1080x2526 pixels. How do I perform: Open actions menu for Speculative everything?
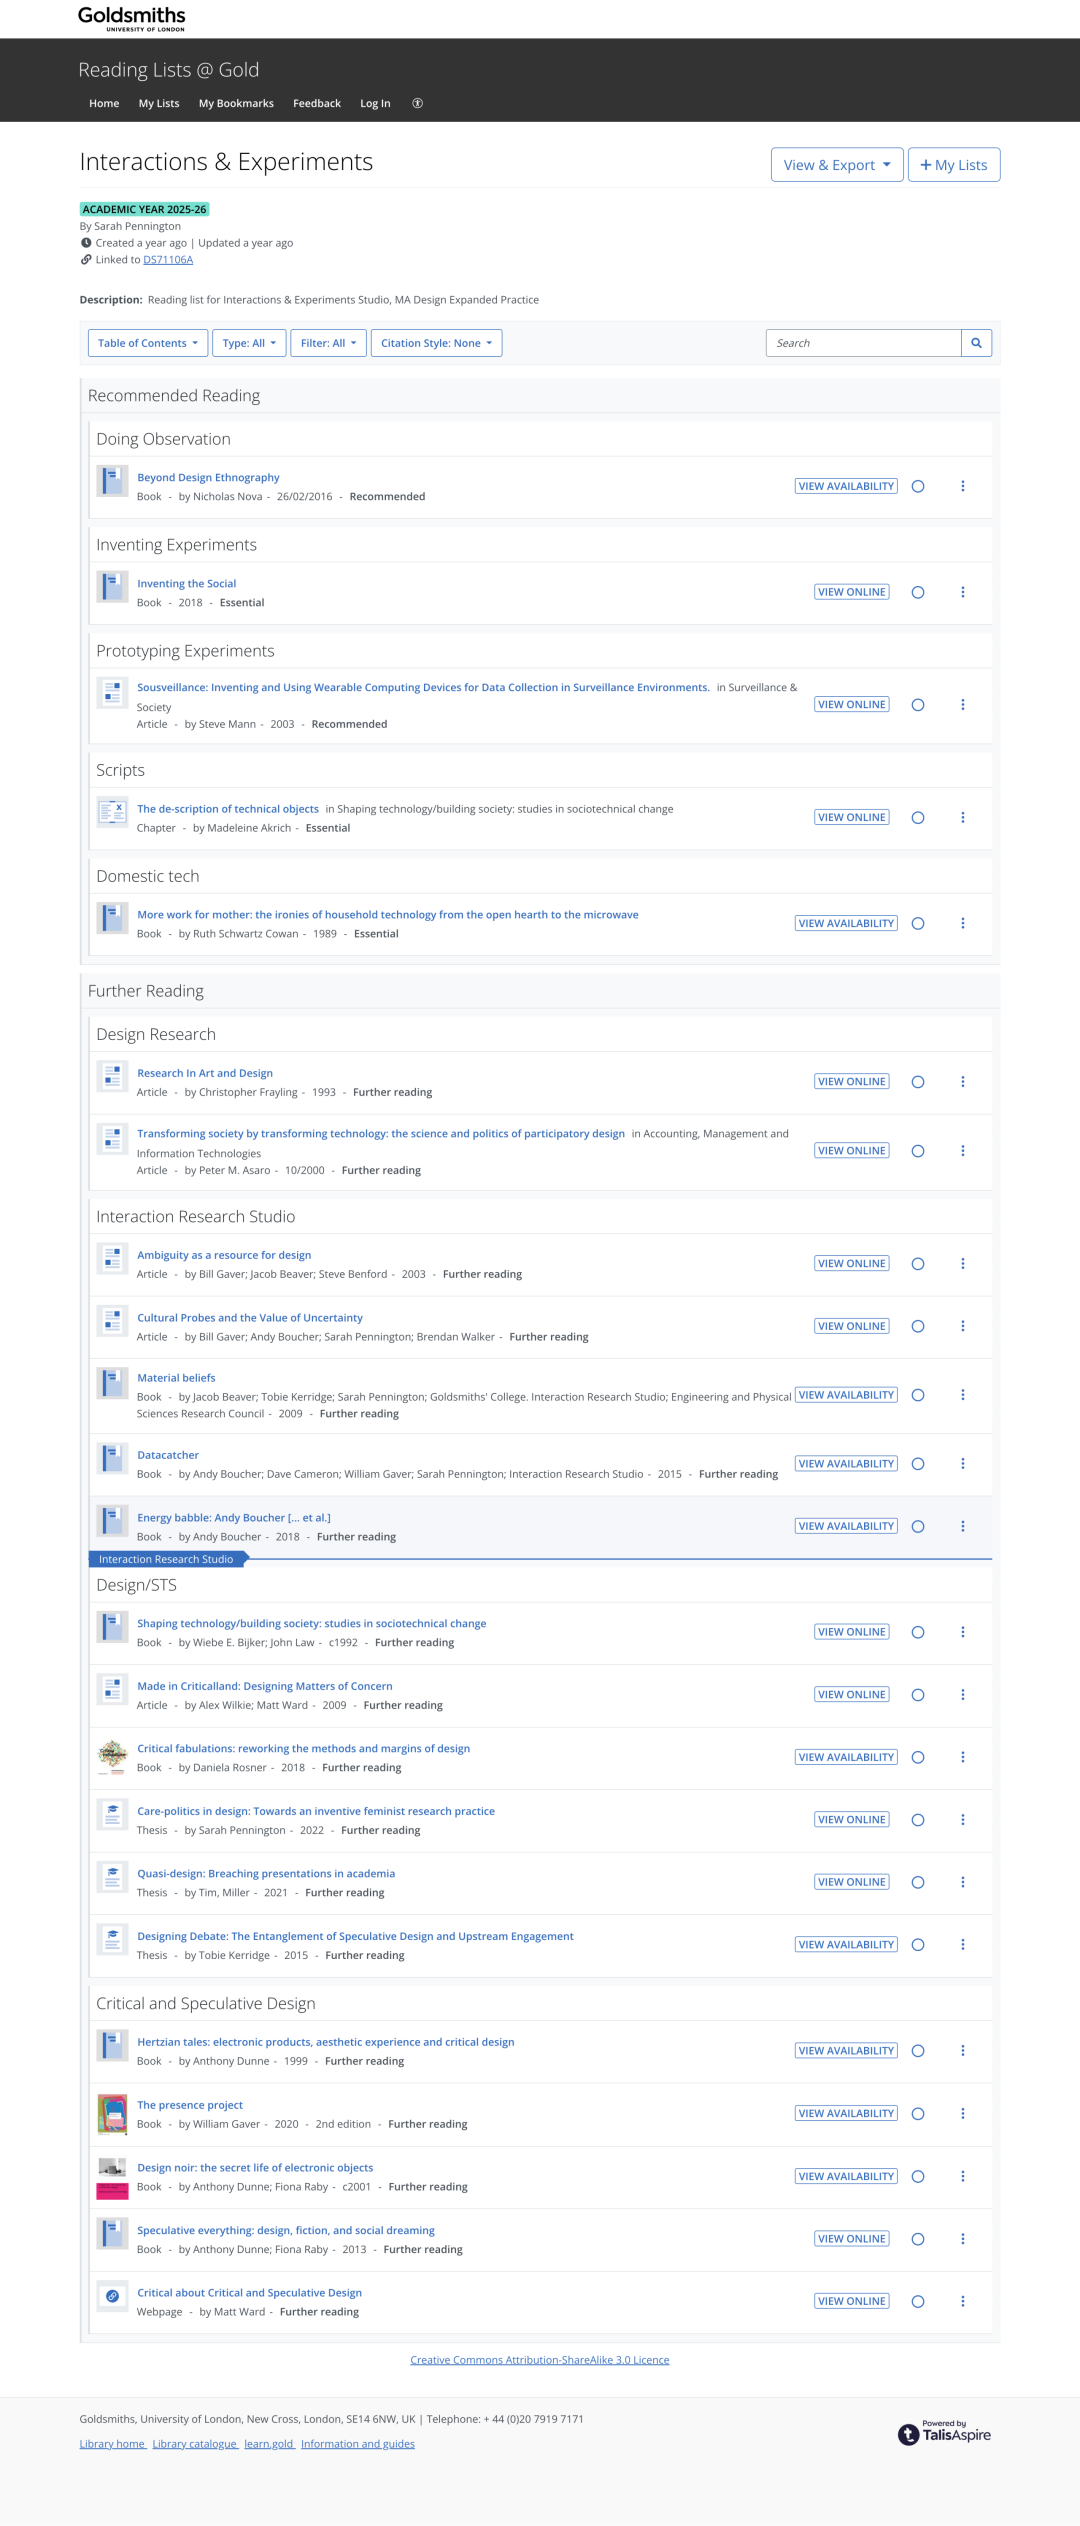click(x=963, y=2239)
